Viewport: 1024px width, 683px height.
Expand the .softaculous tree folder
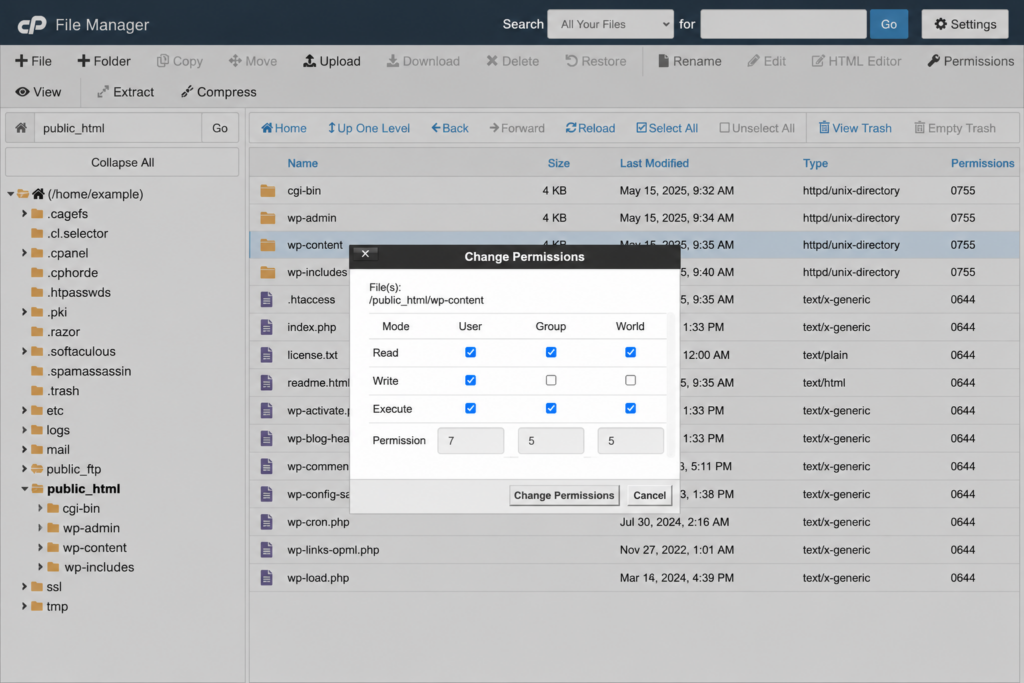pos(24,351)
